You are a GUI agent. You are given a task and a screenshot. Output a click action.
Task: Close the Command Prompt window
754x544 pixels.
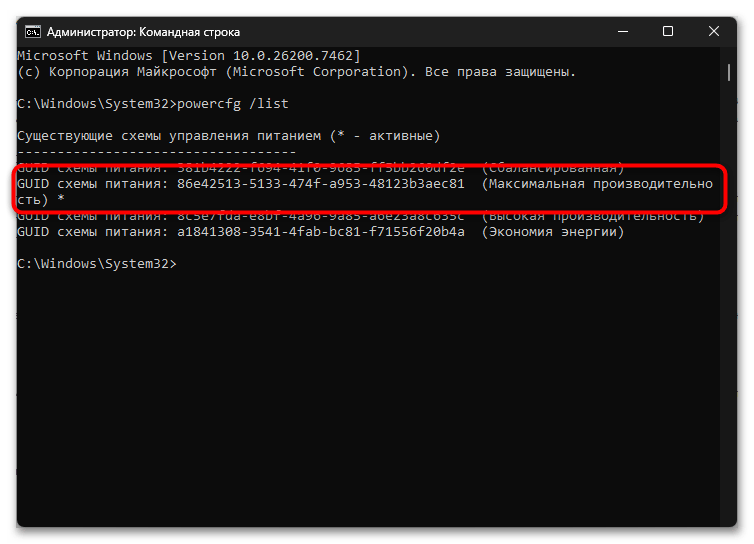[x=714, y=32]
